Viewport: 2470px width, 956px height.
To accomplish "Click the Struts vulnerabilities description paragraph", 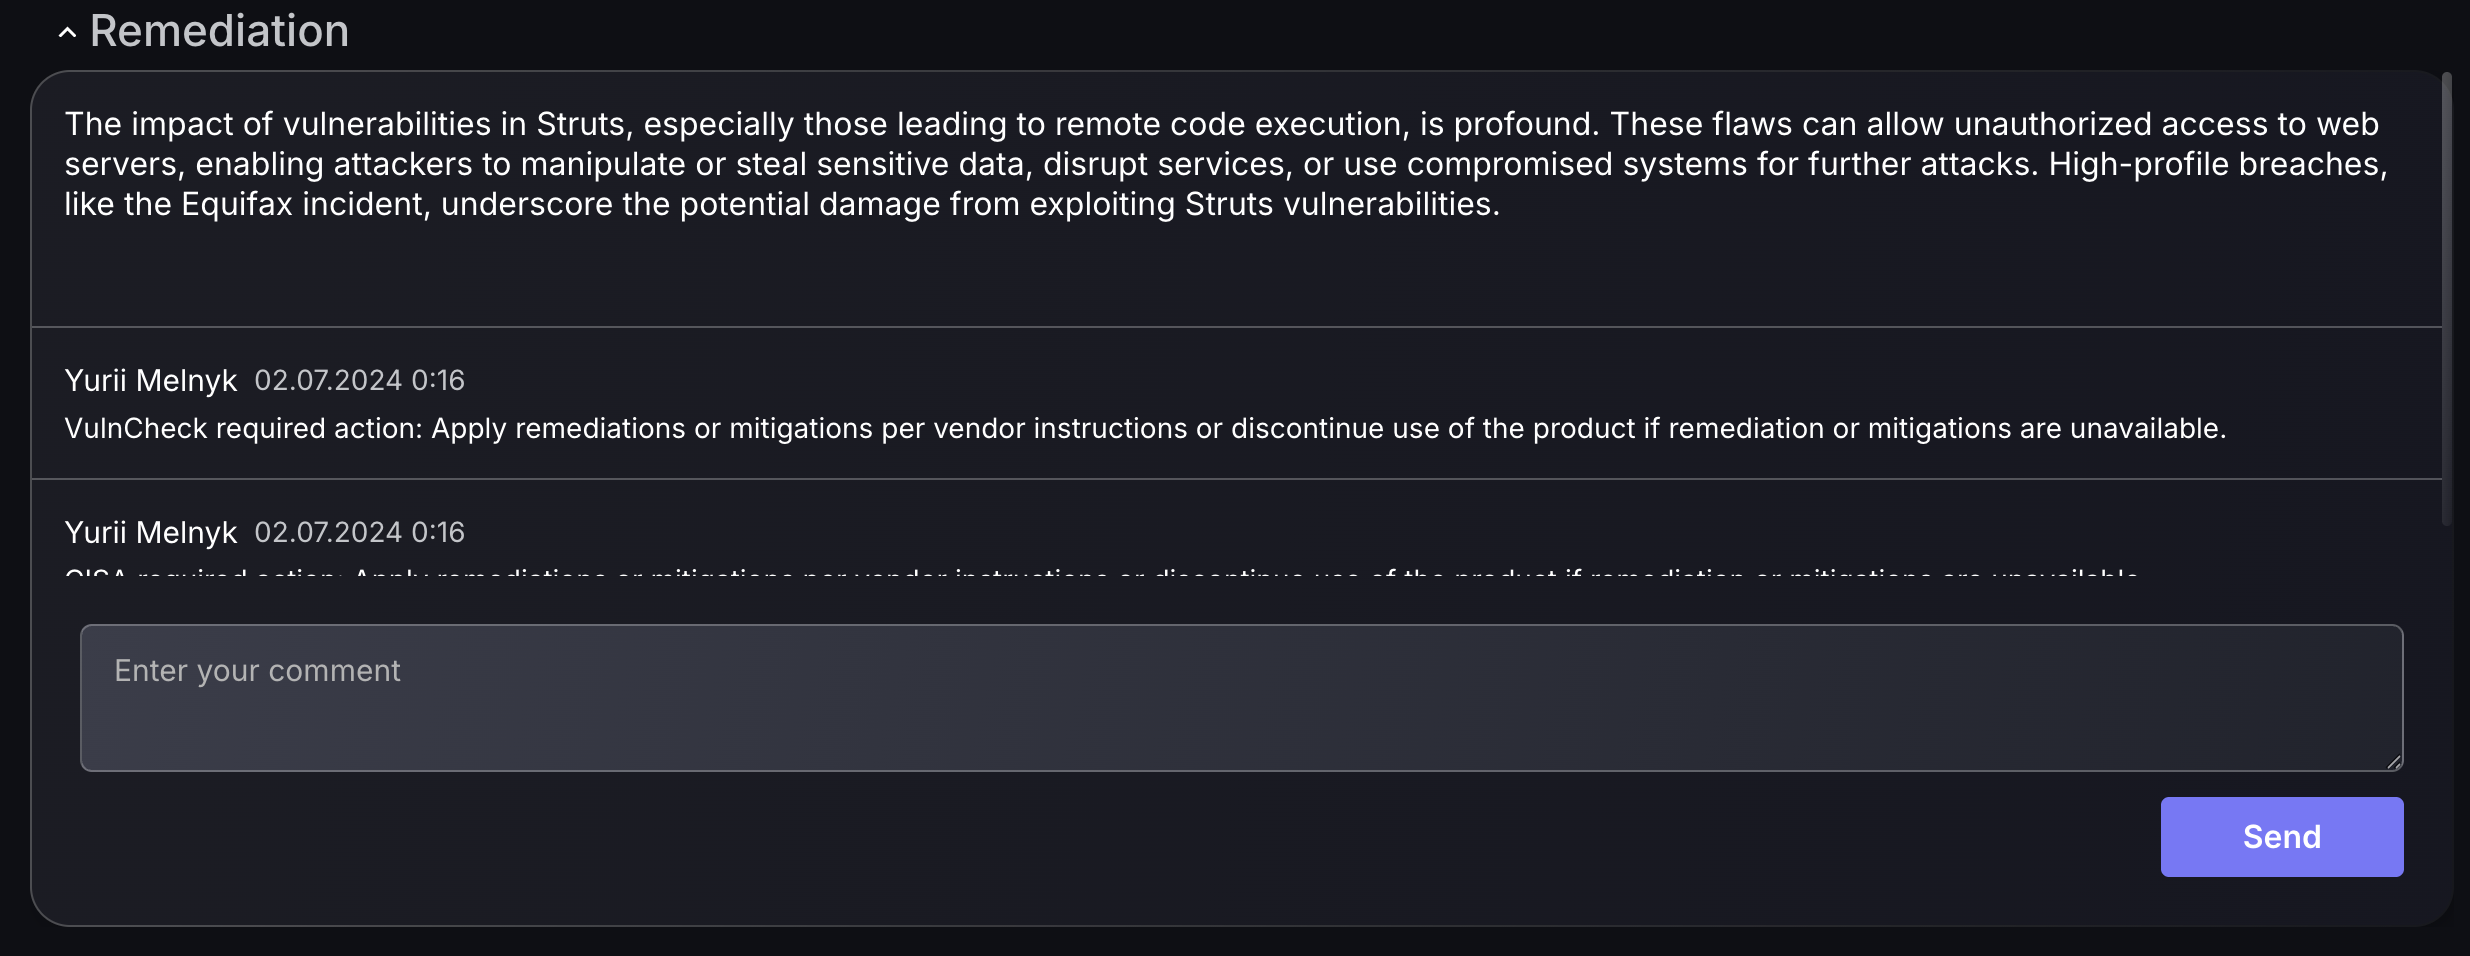I will point(1226,164).
